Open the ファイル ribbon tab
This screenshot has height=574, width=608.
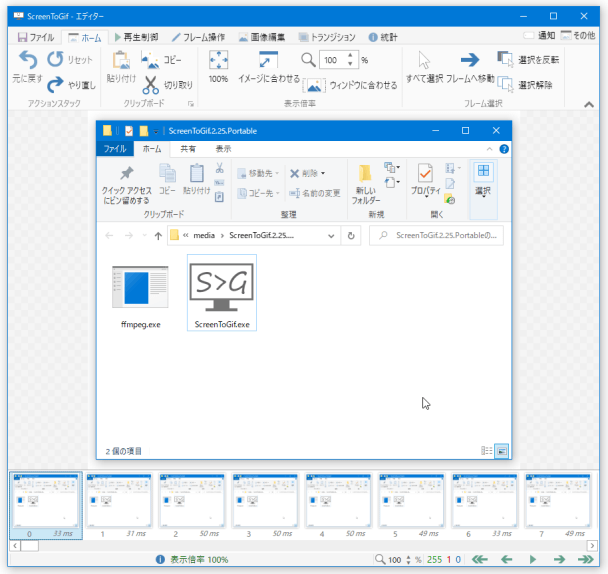click(x=36, y=37)
